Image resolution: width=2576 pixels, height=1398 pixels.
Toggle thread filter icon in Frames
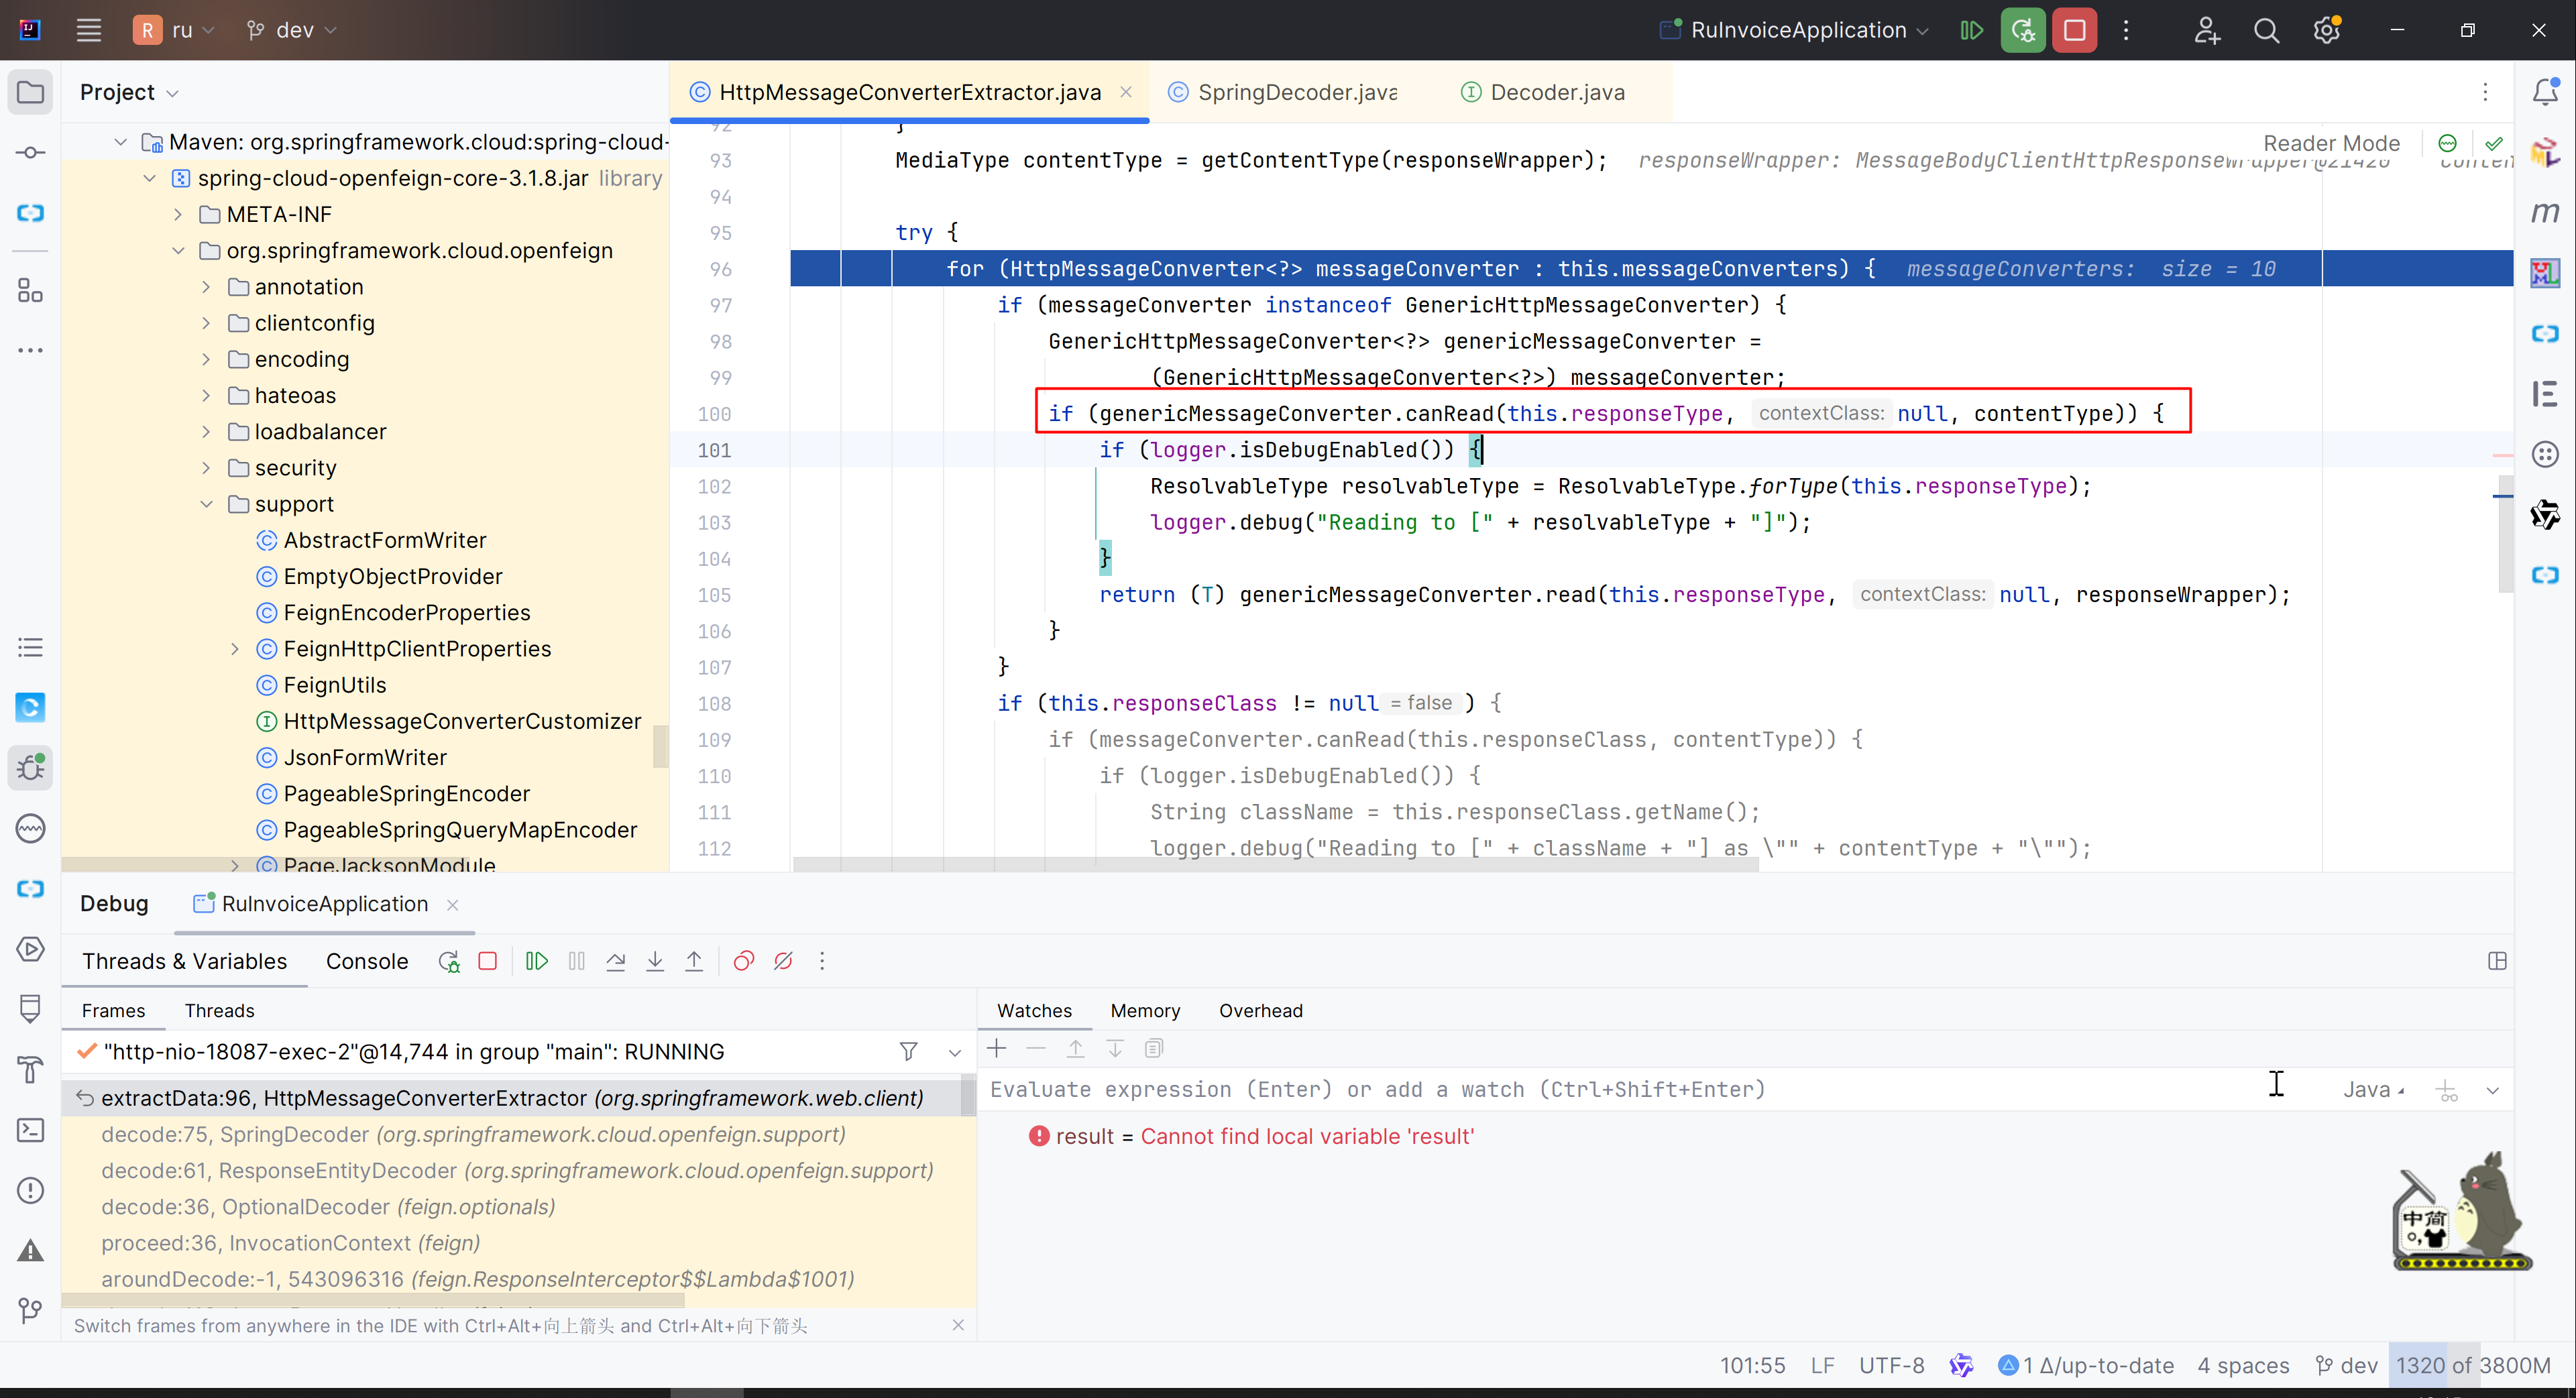pyautogui.click(x=908, y=1051)
